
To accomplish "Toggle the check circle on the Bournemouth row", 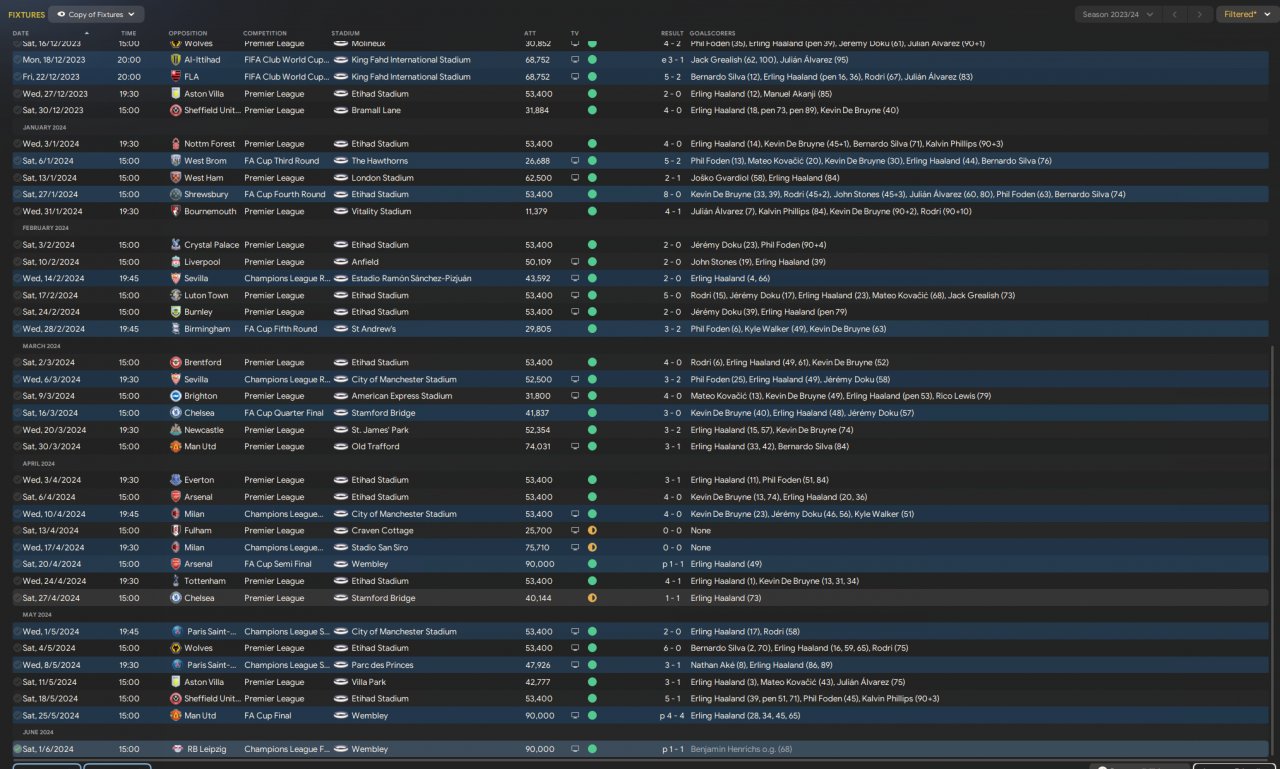I will point(17,212).
